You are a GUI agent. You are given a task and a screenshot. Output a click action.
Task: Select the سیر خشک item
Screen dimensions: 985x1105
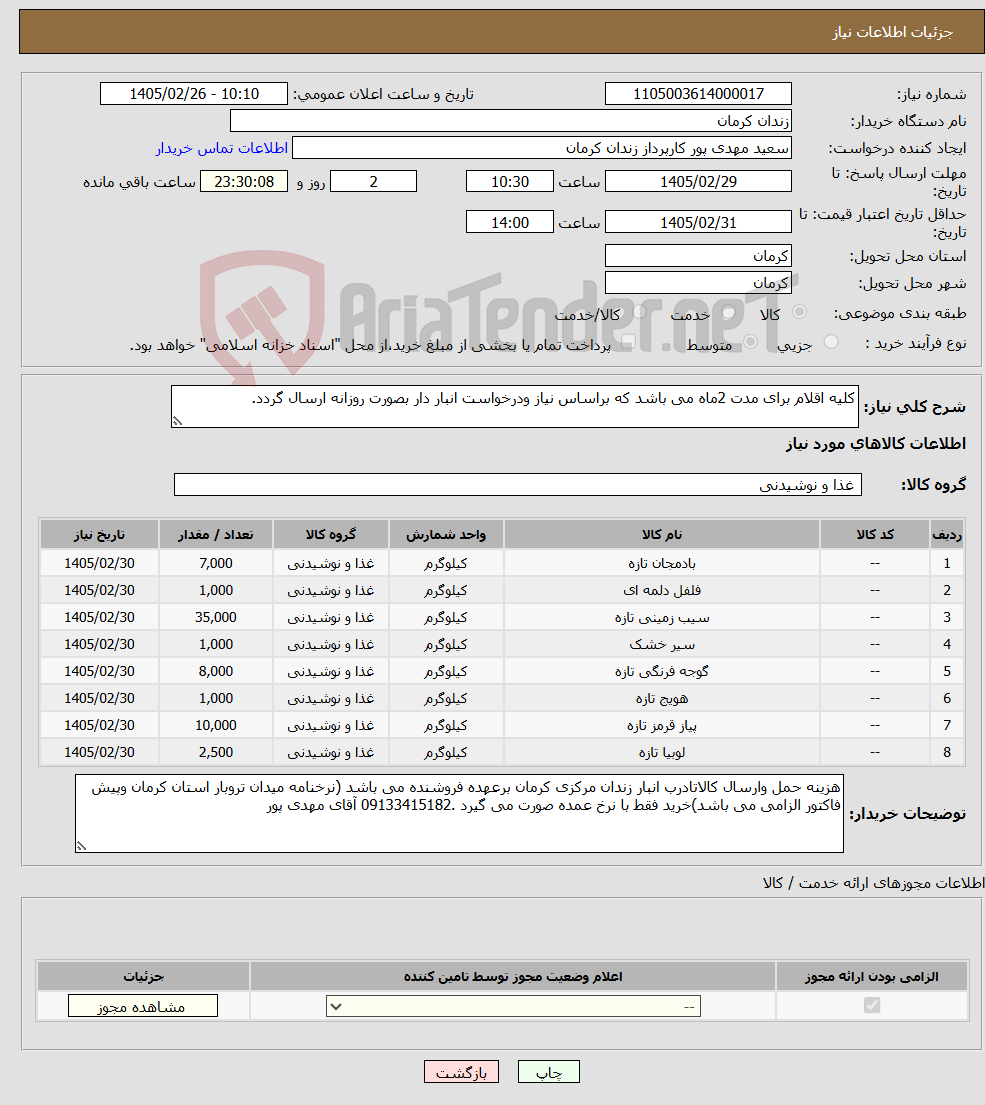(x=662, y=644)
